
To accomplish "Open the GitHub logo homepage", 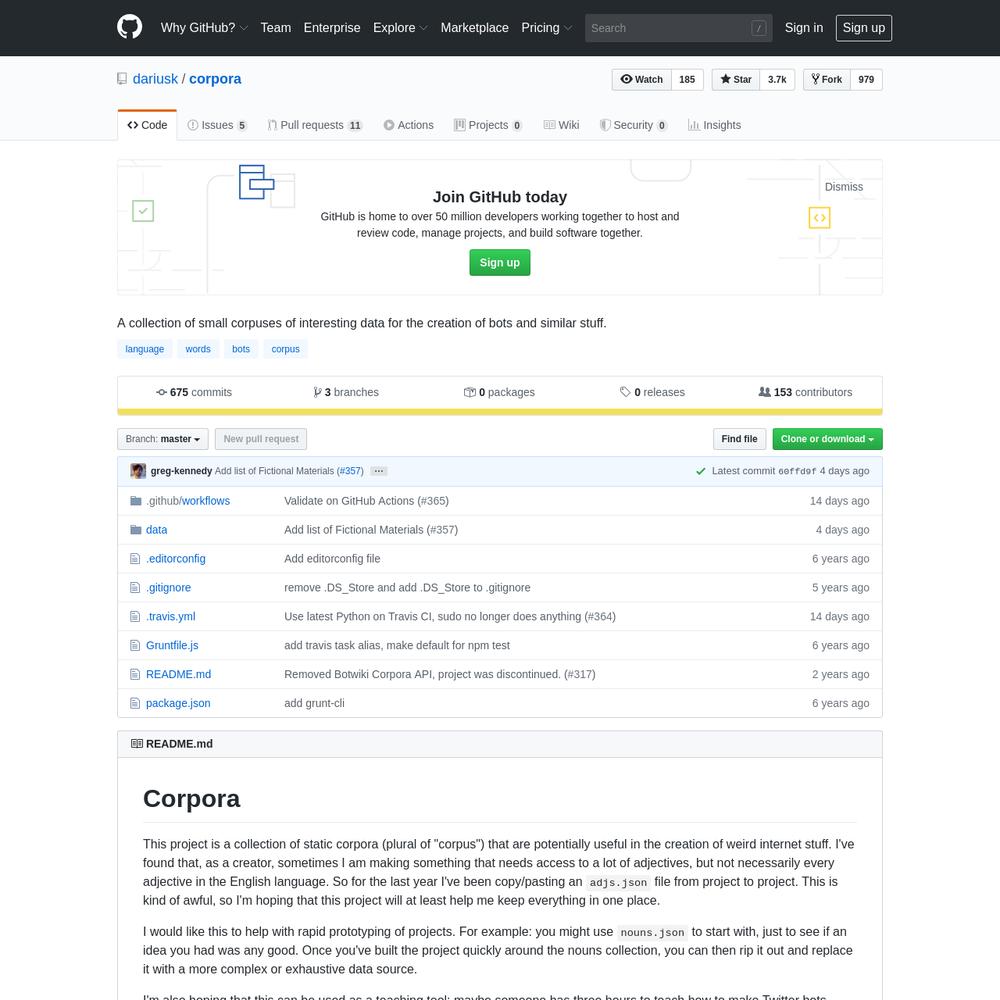I will click(x=129, y=27).
